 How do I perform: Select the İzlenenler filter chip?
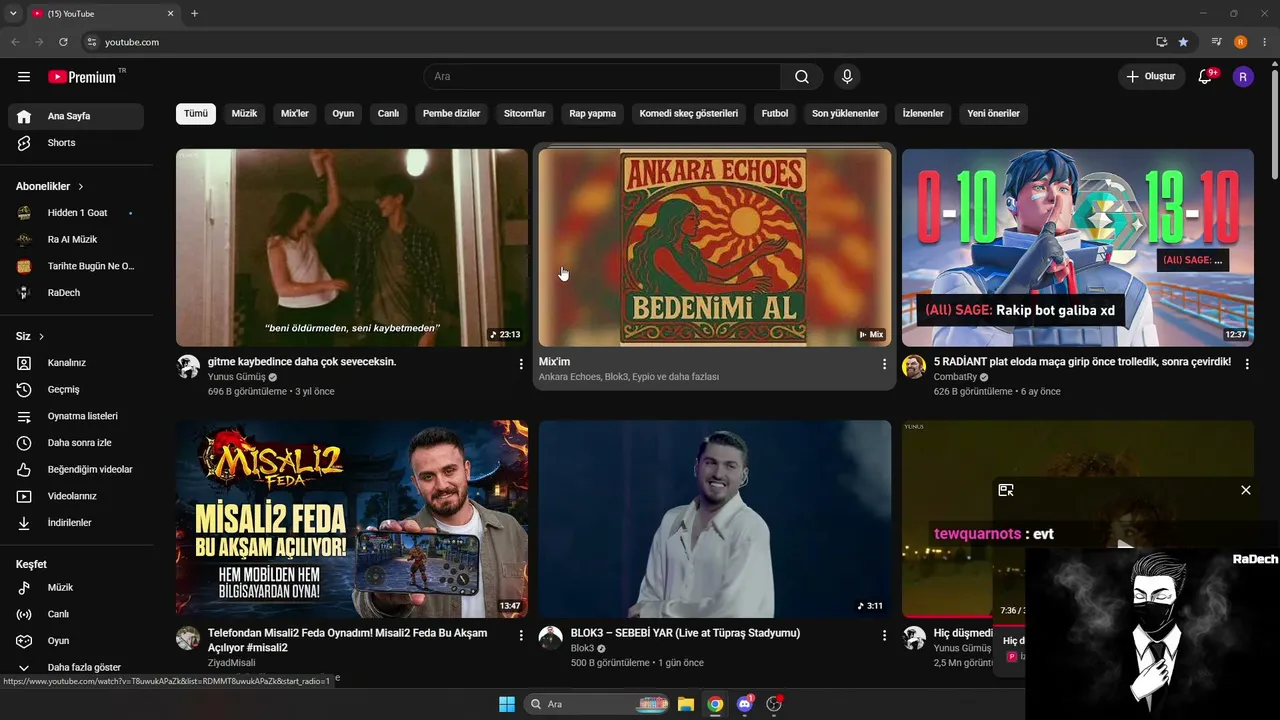pos(923,114)
